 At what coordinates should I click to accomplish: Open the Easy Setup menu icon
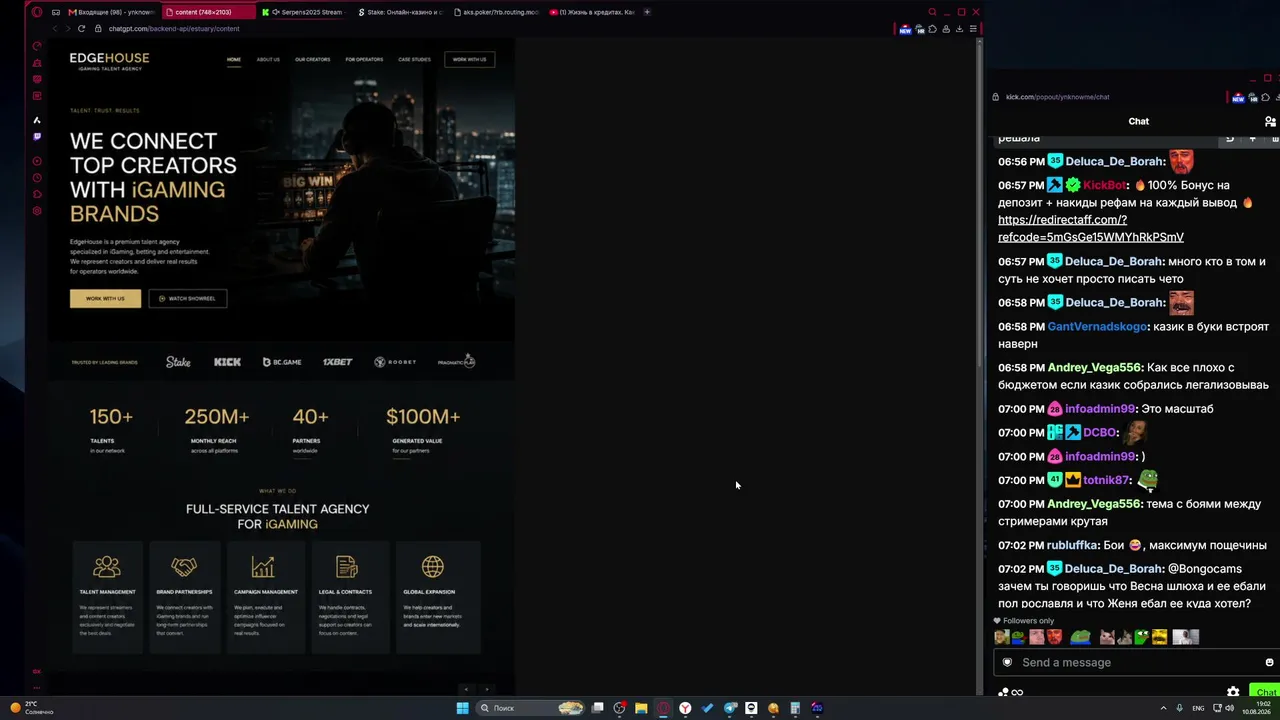[973, 29]
